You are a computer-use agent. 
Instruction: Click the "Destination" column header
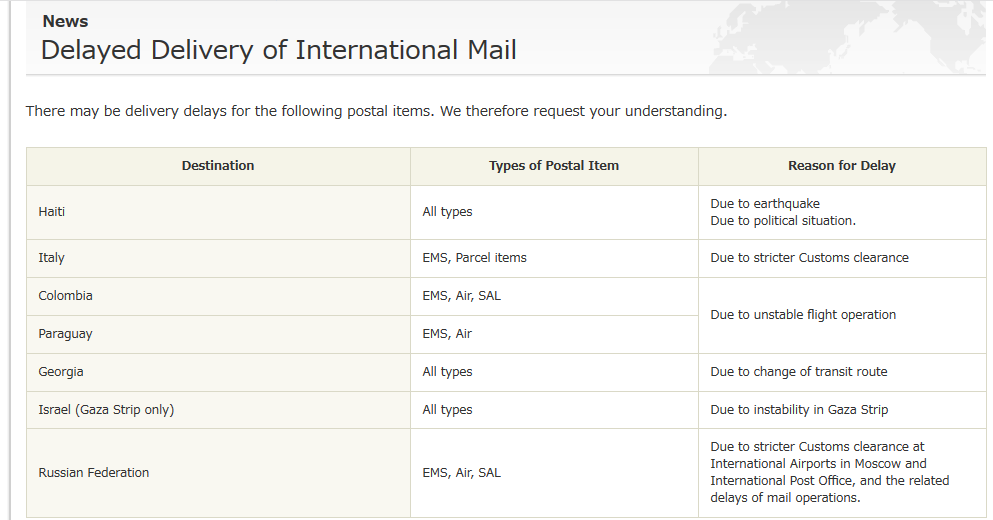click(218, 166)
